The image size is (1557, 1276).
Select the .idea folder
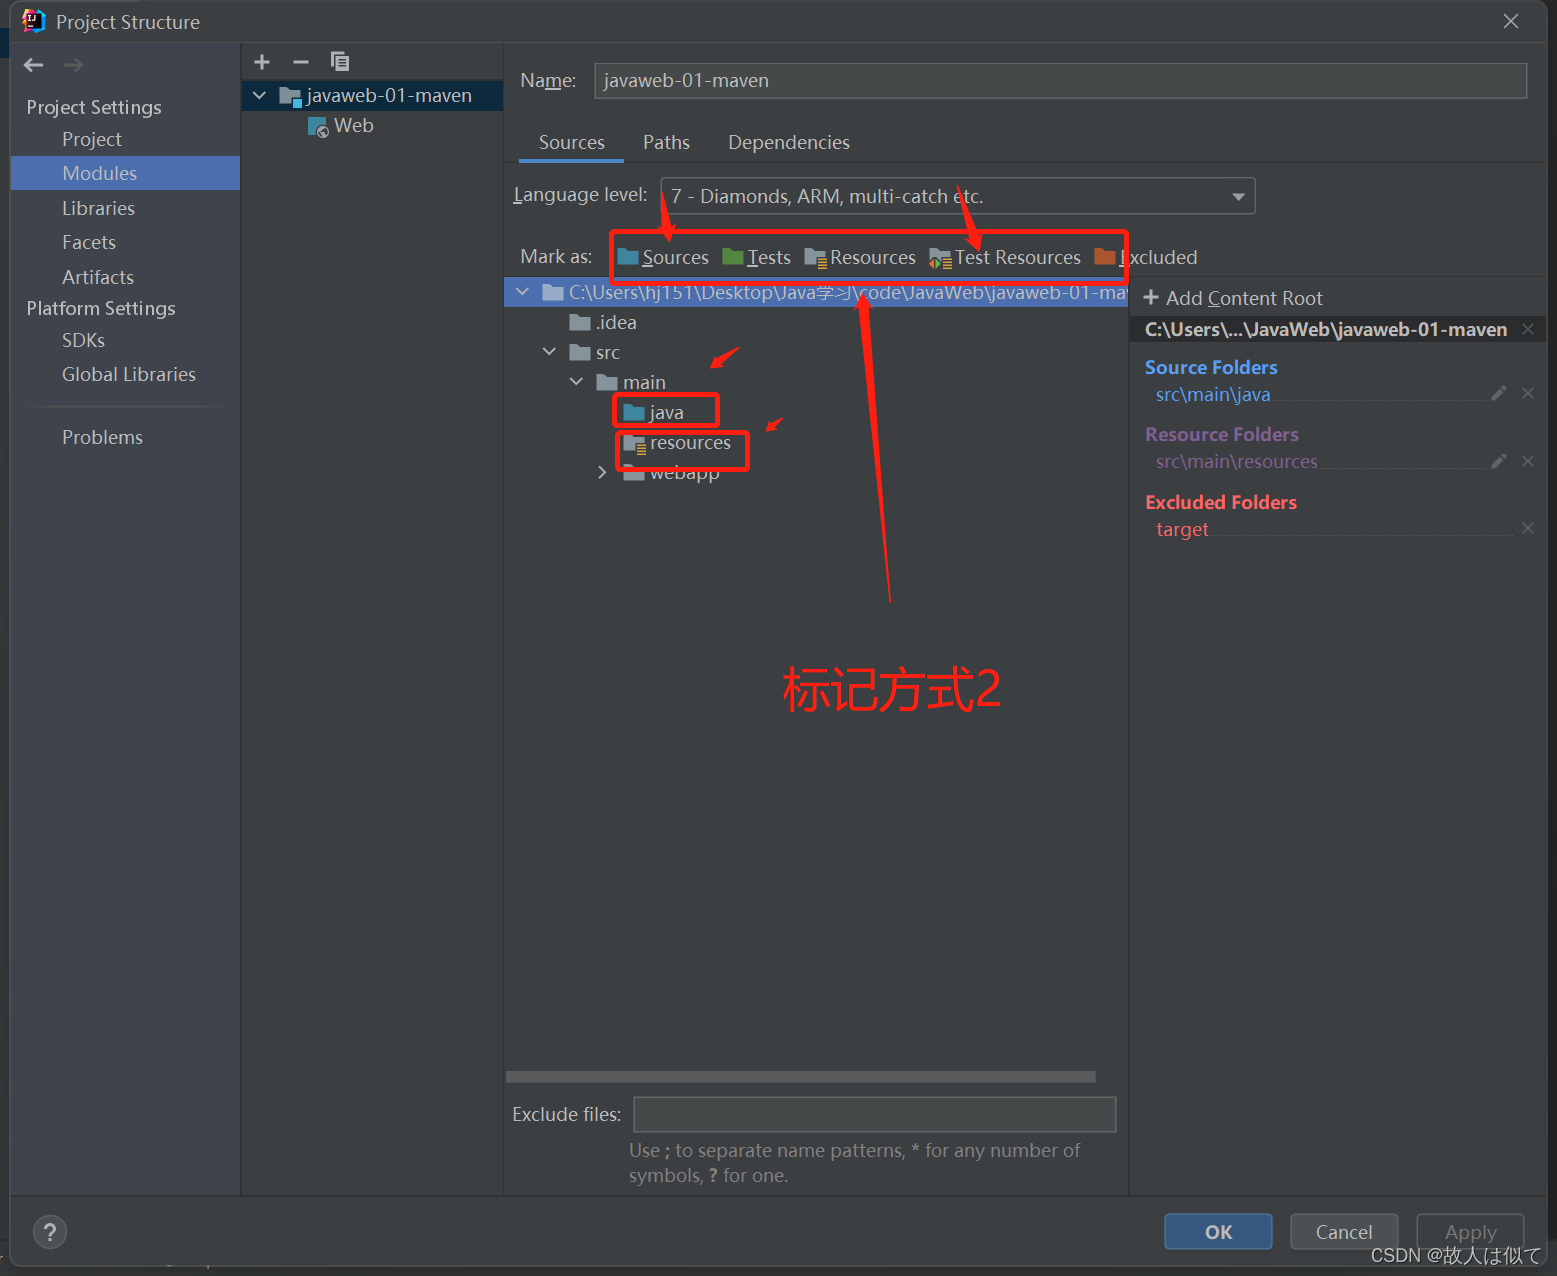click(x=603, y=322)
